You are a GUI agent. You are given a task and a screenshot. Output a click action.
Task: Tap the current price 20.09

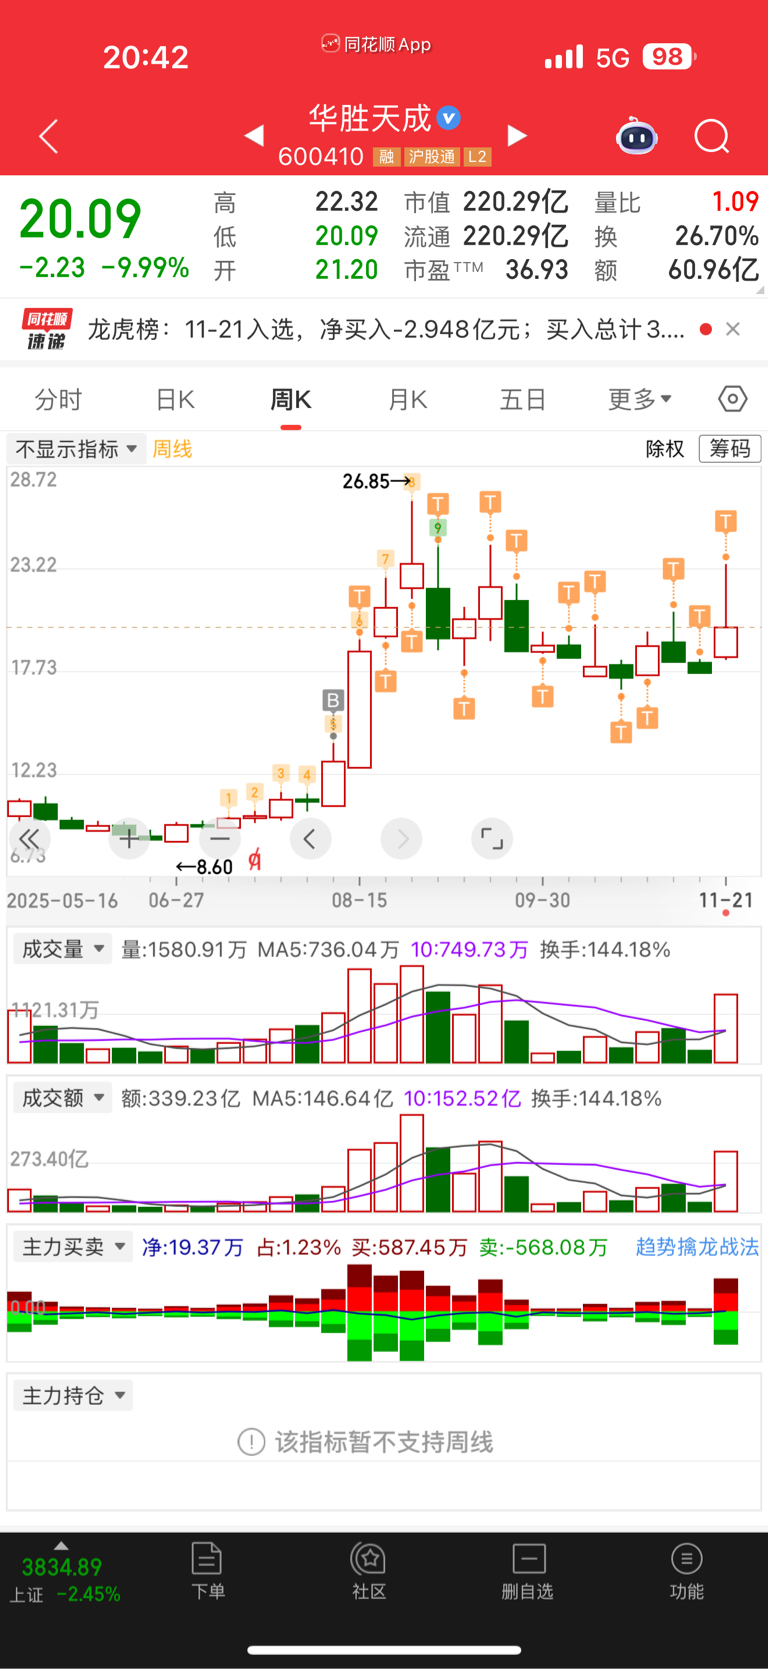tap(81, 220)
